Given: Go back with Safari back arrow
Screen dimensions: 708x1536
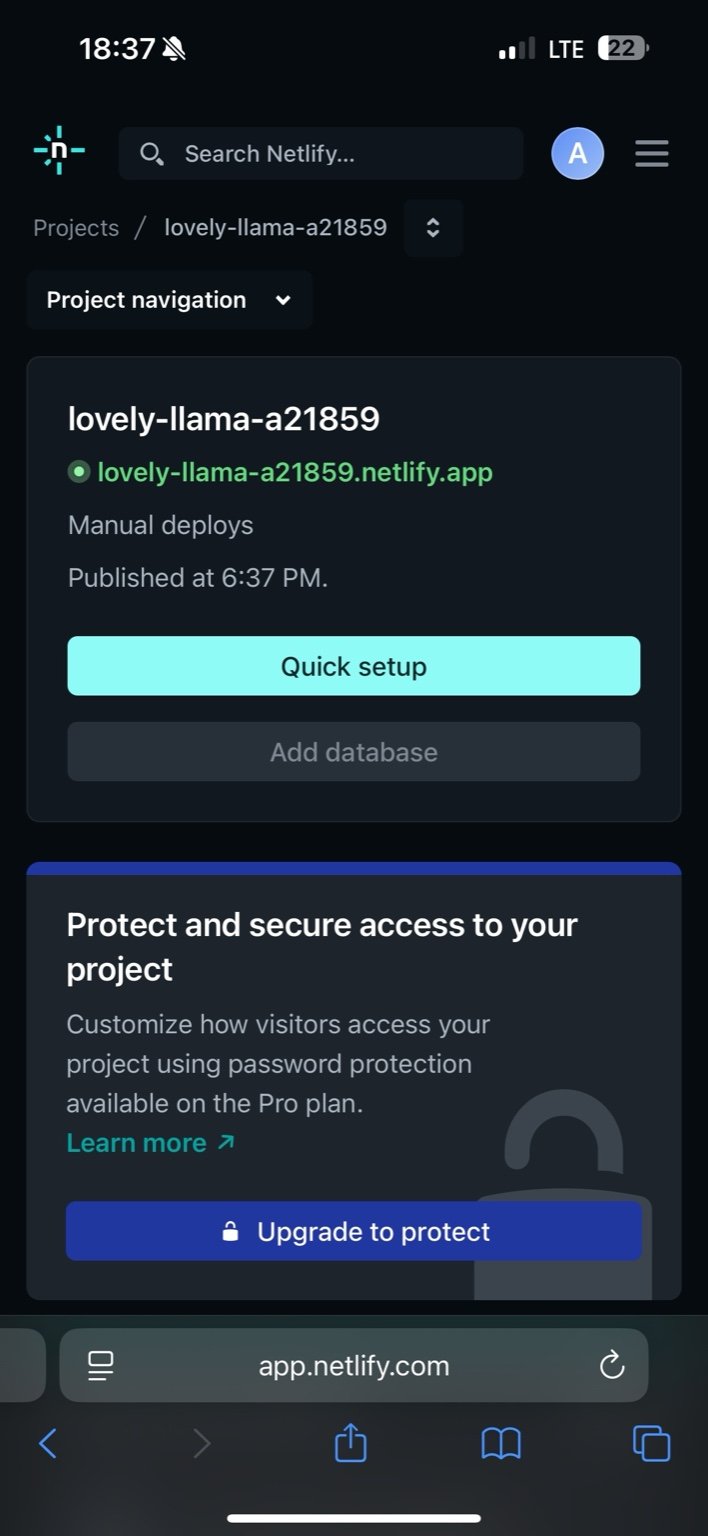Looking at the screenshot, I should [47, 1443].
